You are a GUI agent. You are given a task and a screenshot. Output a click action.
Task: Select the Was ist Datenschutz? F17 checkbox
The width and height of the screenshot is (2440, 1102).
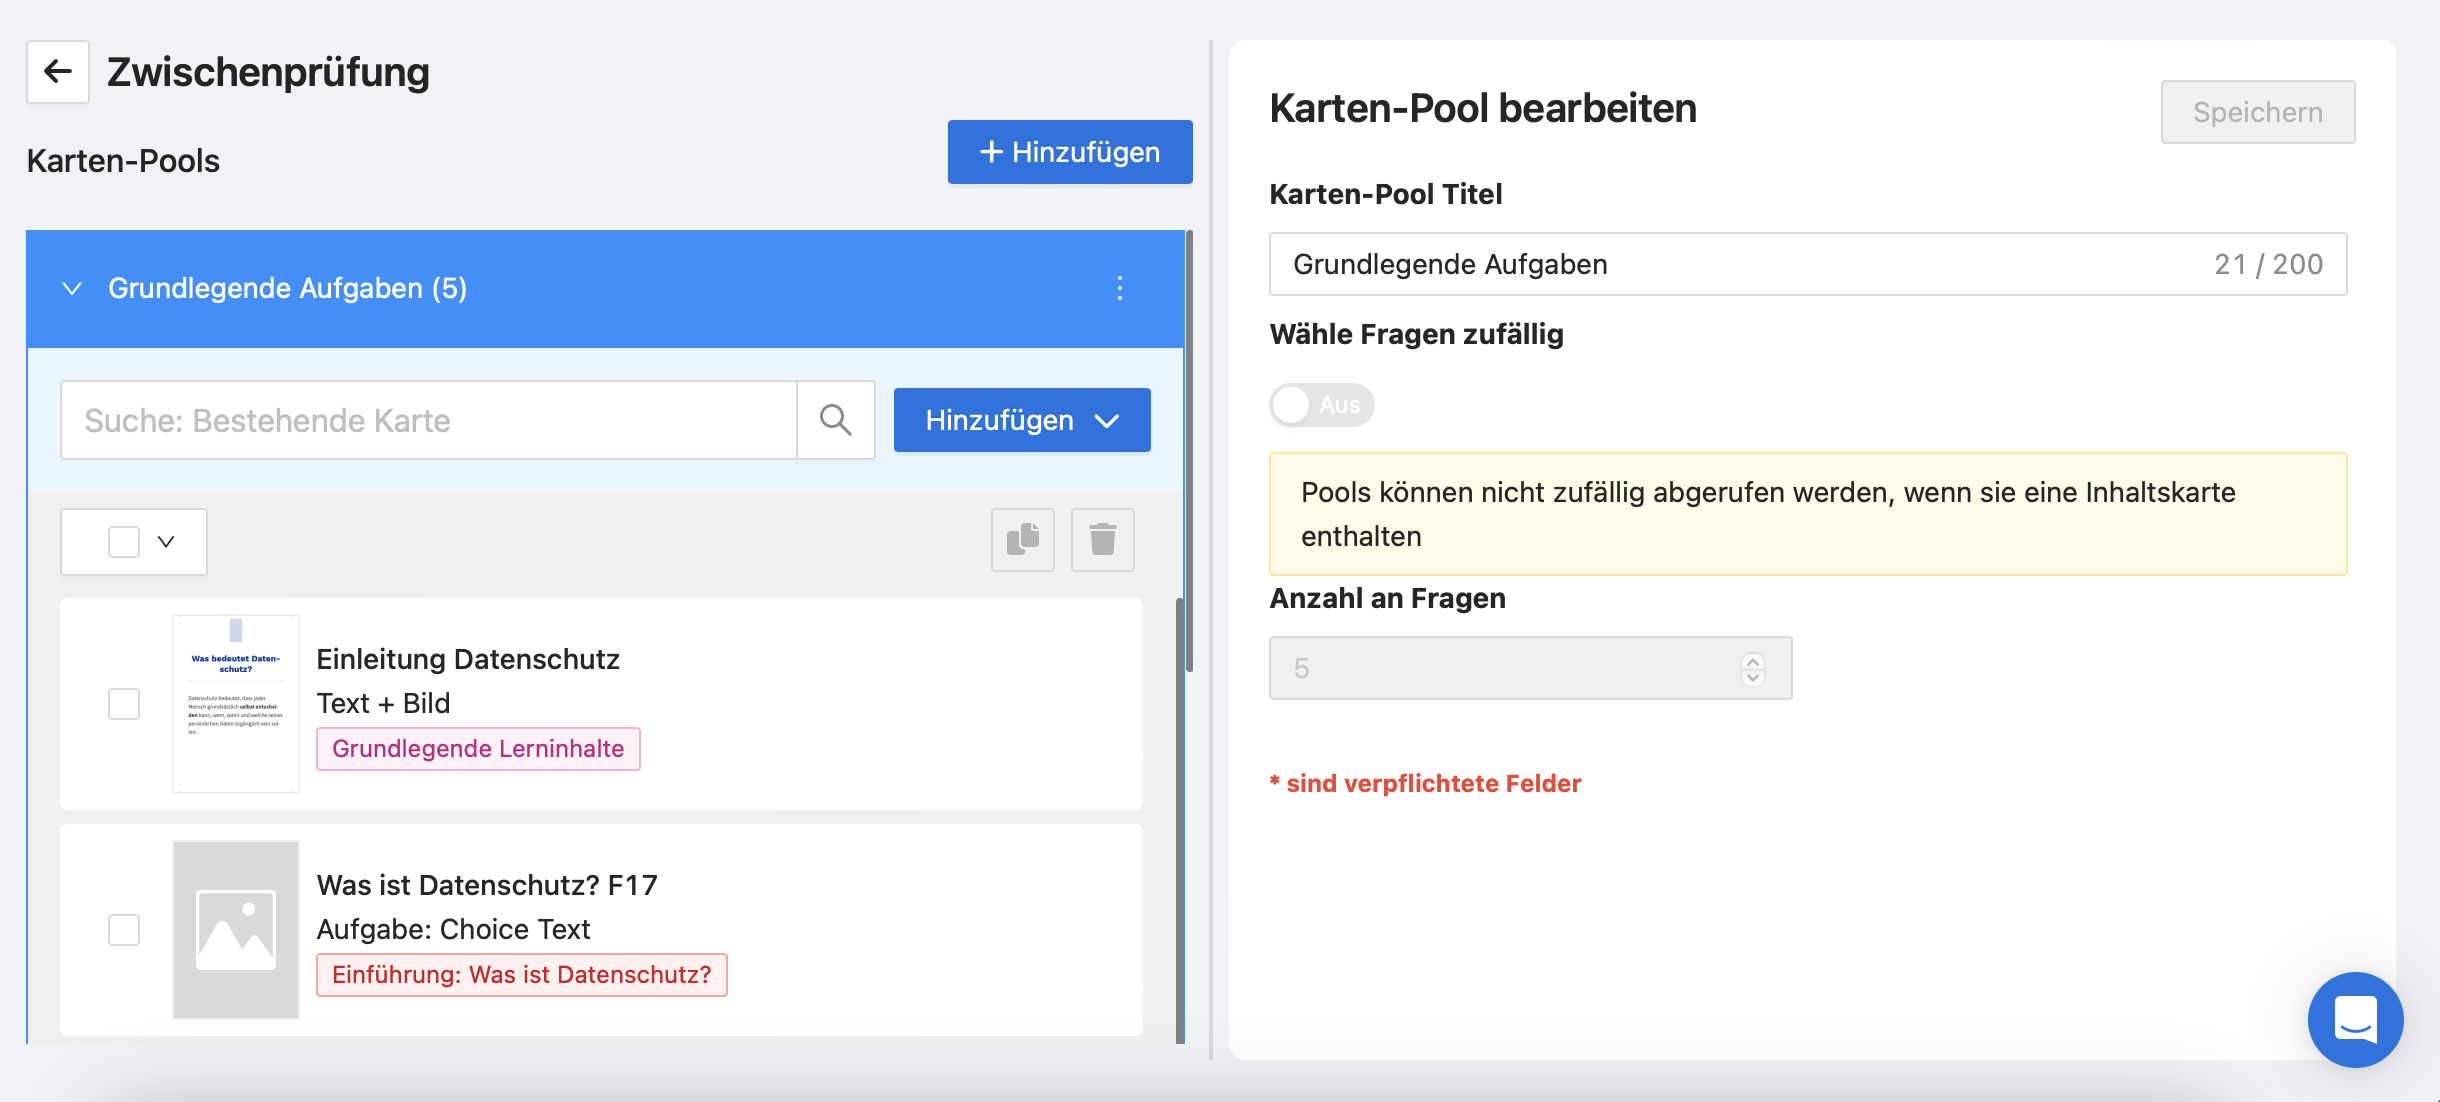point(124,930)
